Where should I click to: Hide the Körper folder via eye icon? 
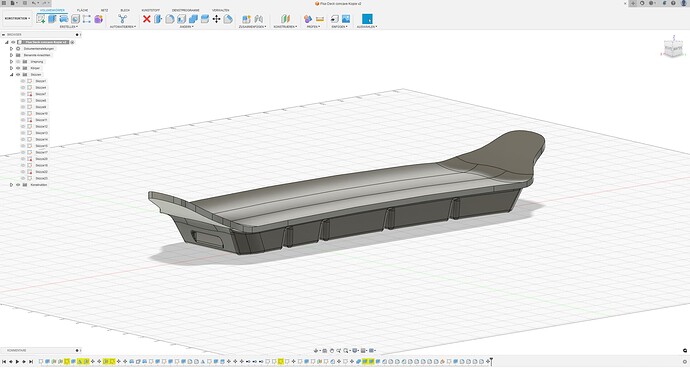(x=18, y=68)
